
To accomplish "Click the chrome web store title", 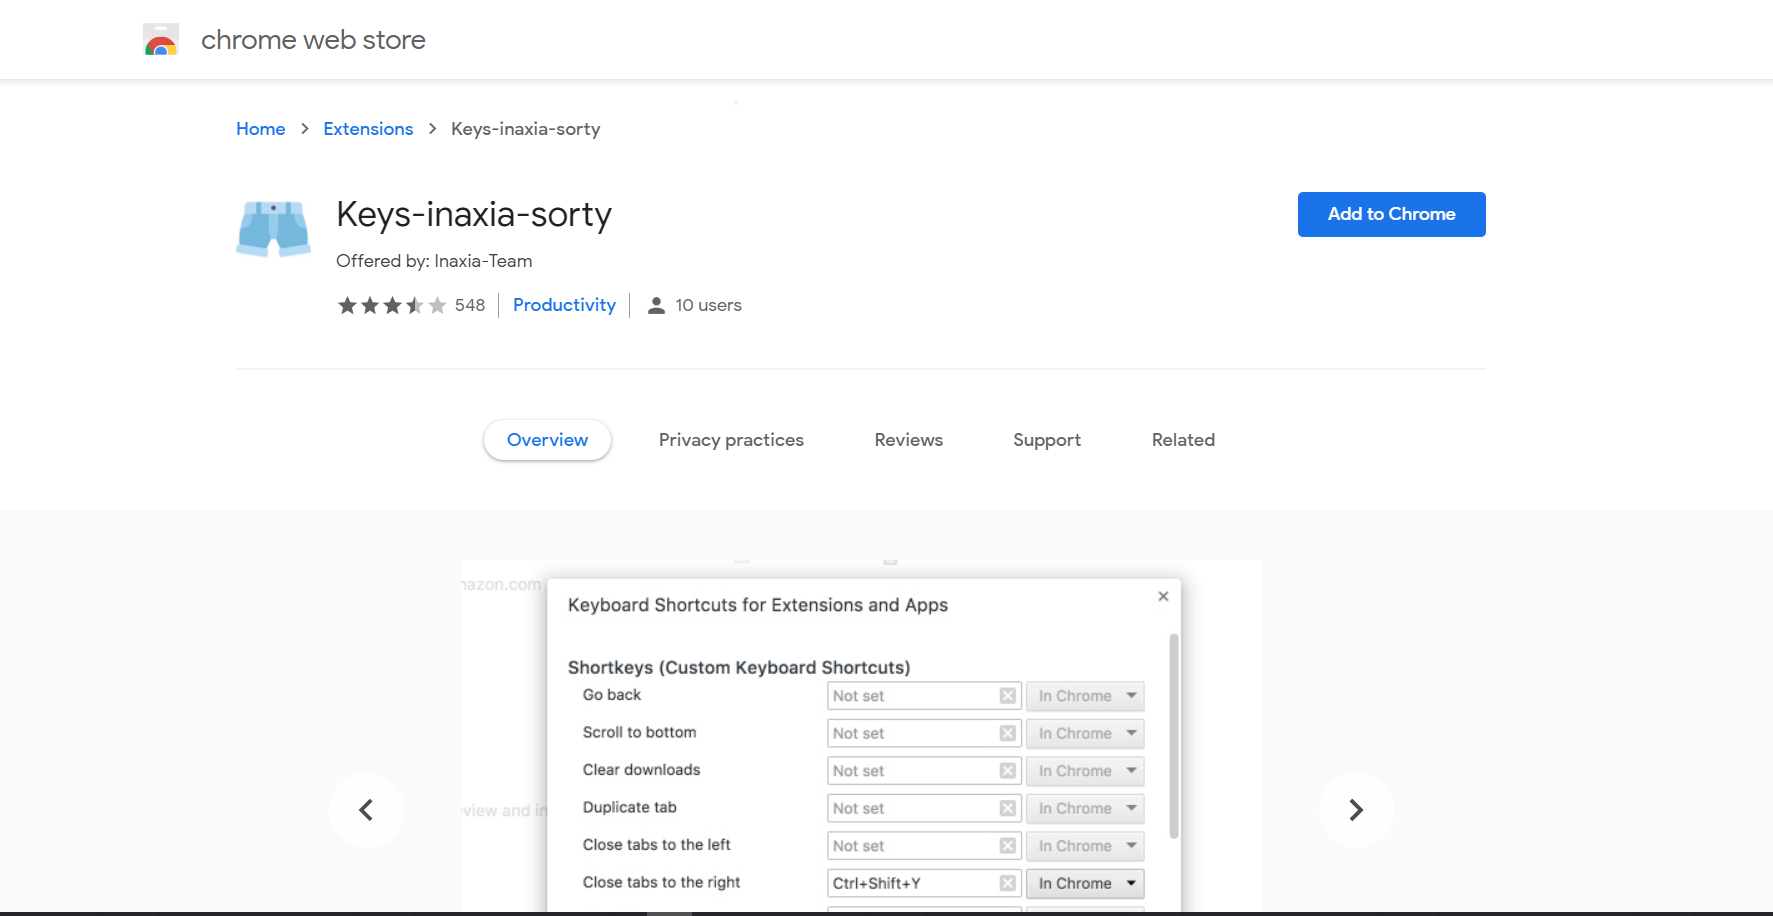I will 313,40.
